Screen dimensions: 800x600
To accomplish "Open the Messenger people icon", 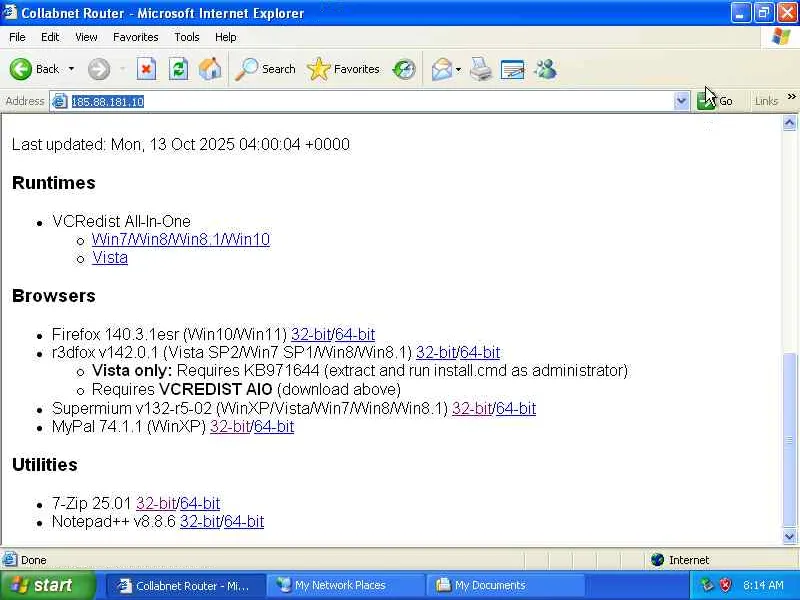I will pyautogui.click(x=545, y=69).
